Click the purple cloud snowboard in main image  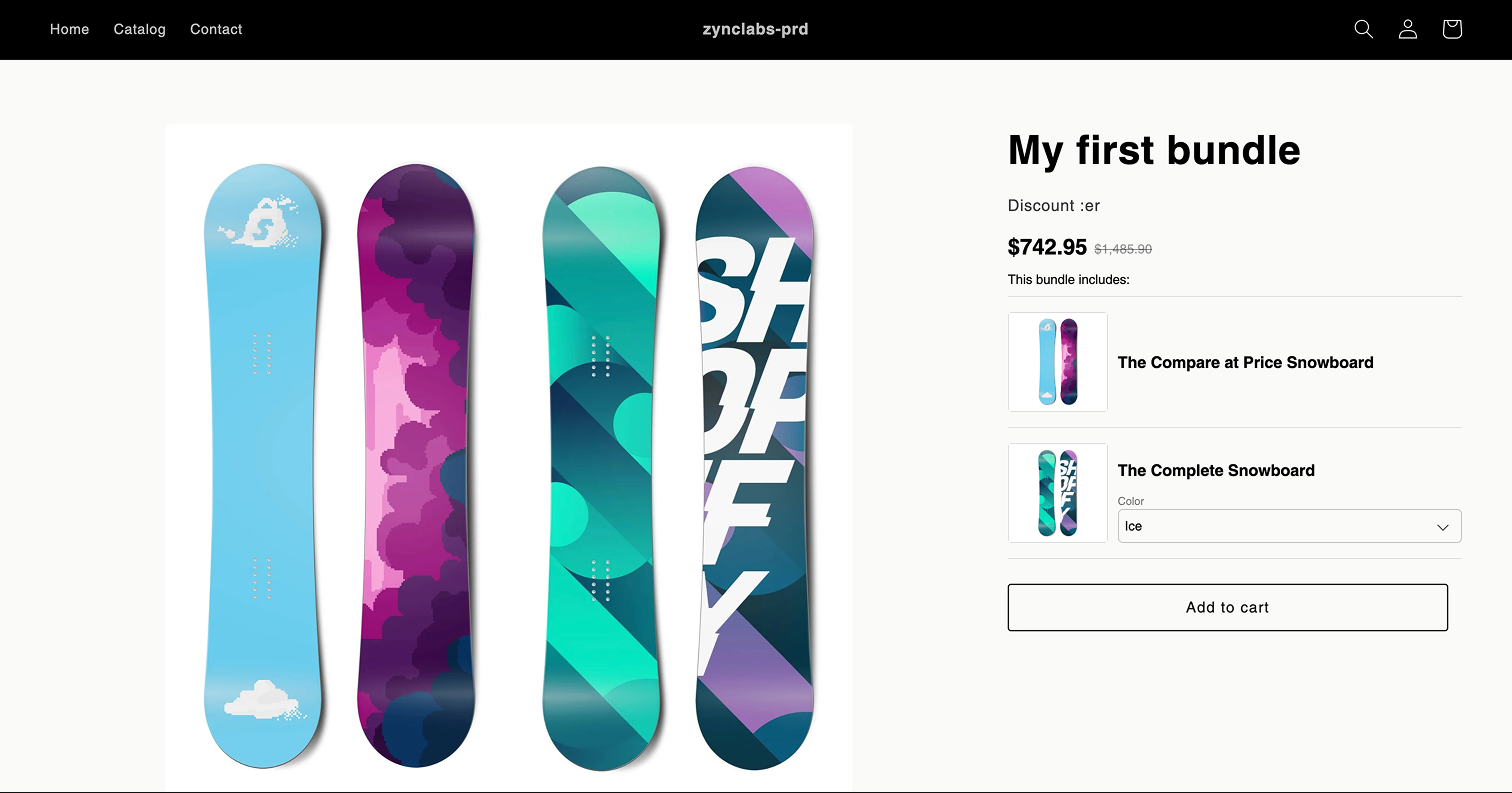point(415,465)
